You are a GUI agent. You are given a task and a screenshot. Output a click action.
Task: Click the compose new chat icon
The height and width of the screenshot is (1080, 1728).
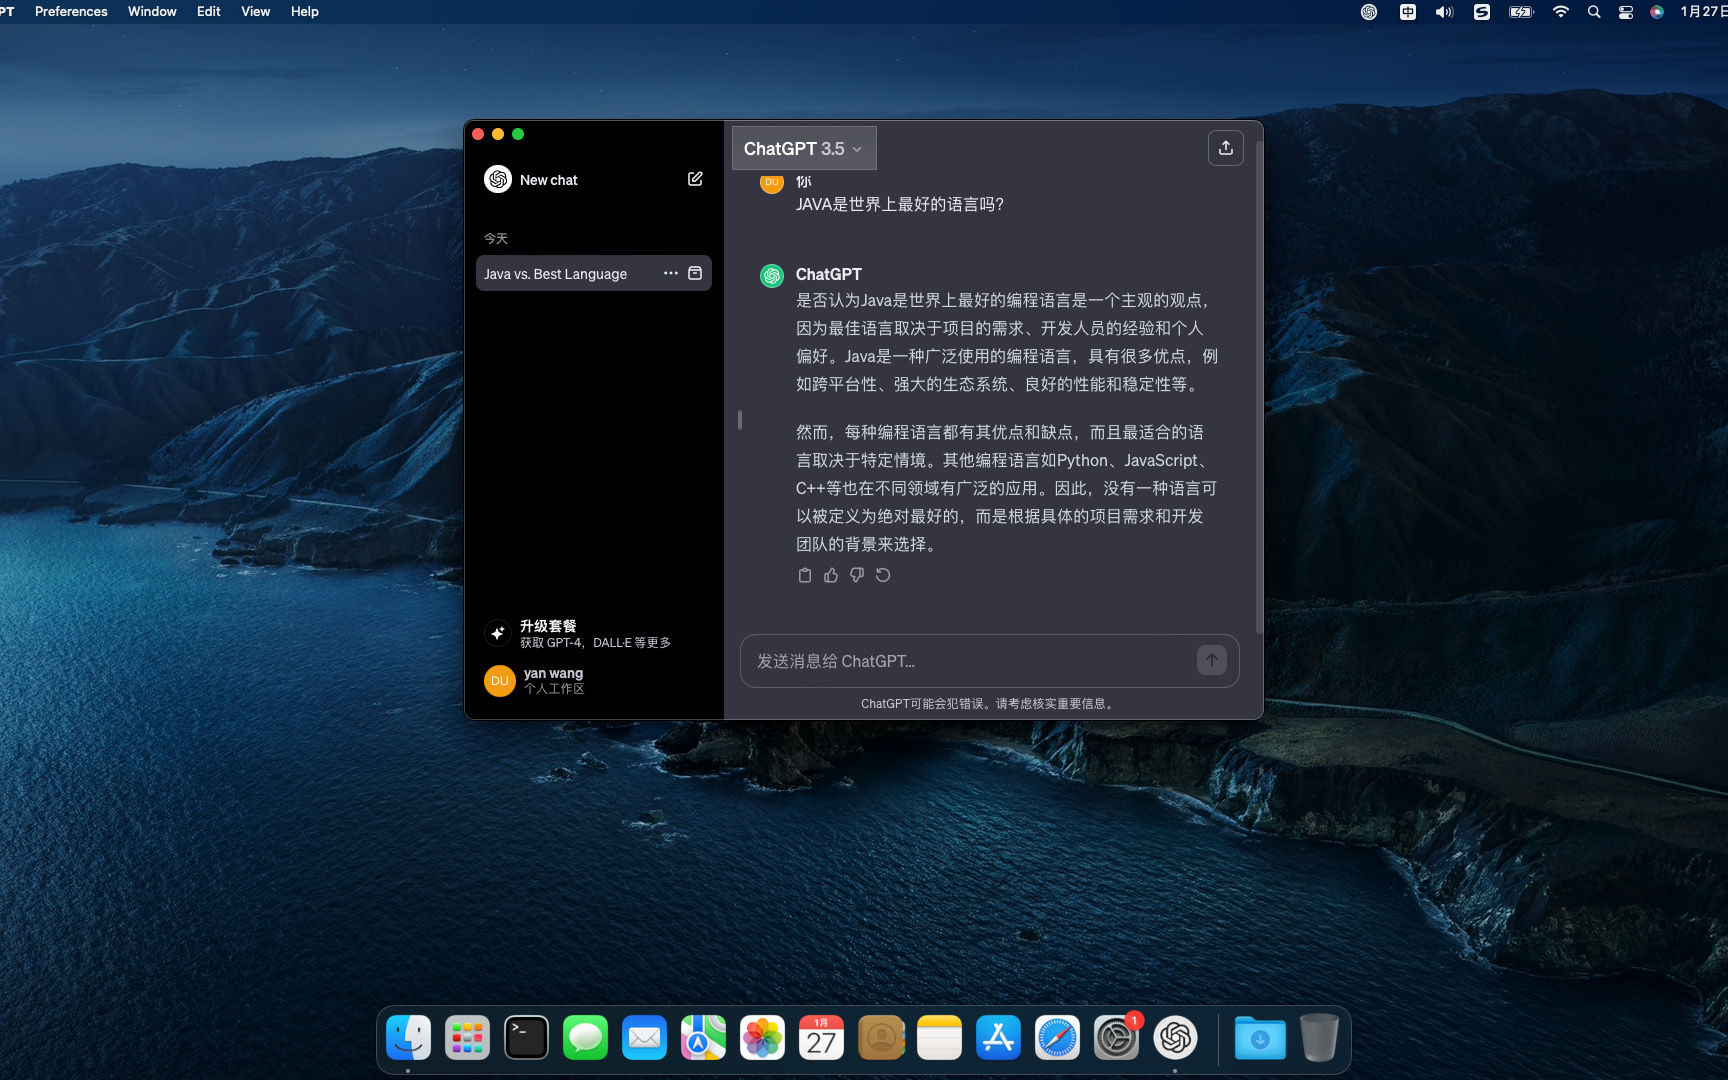point(695,179)
